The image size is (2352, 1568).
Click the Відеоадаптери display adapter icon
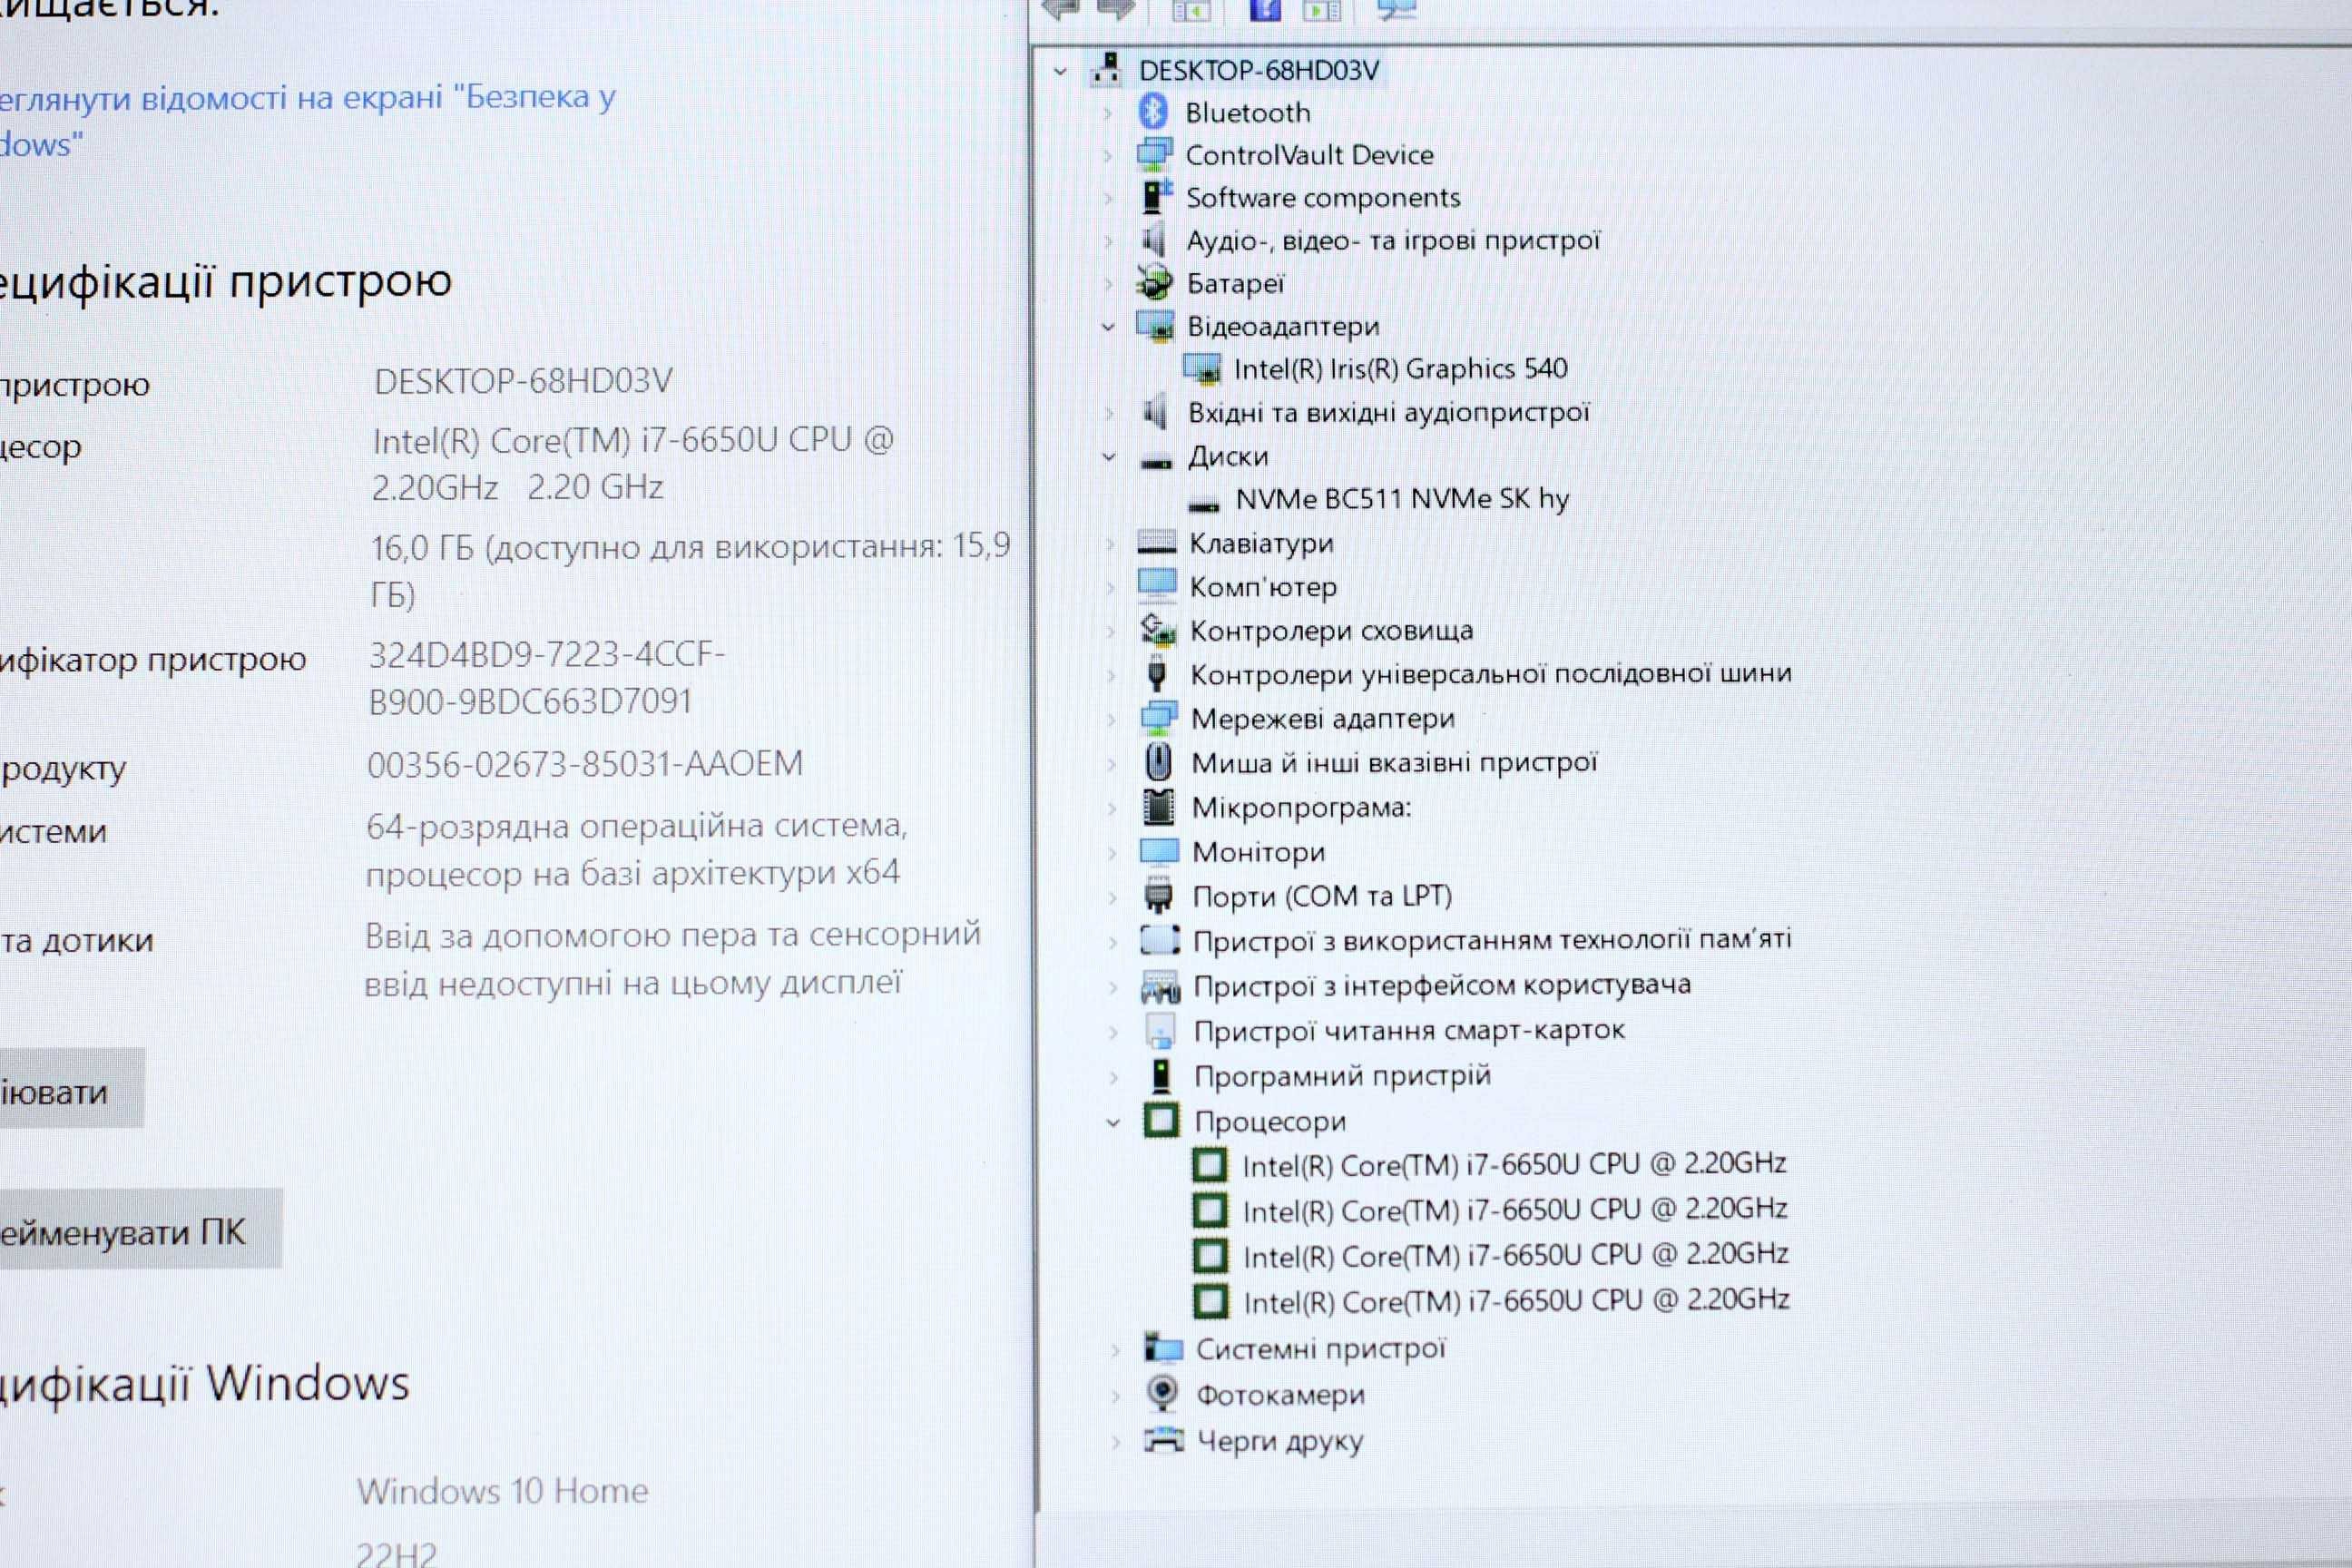pyautogui.click(x=1155, y=326)
